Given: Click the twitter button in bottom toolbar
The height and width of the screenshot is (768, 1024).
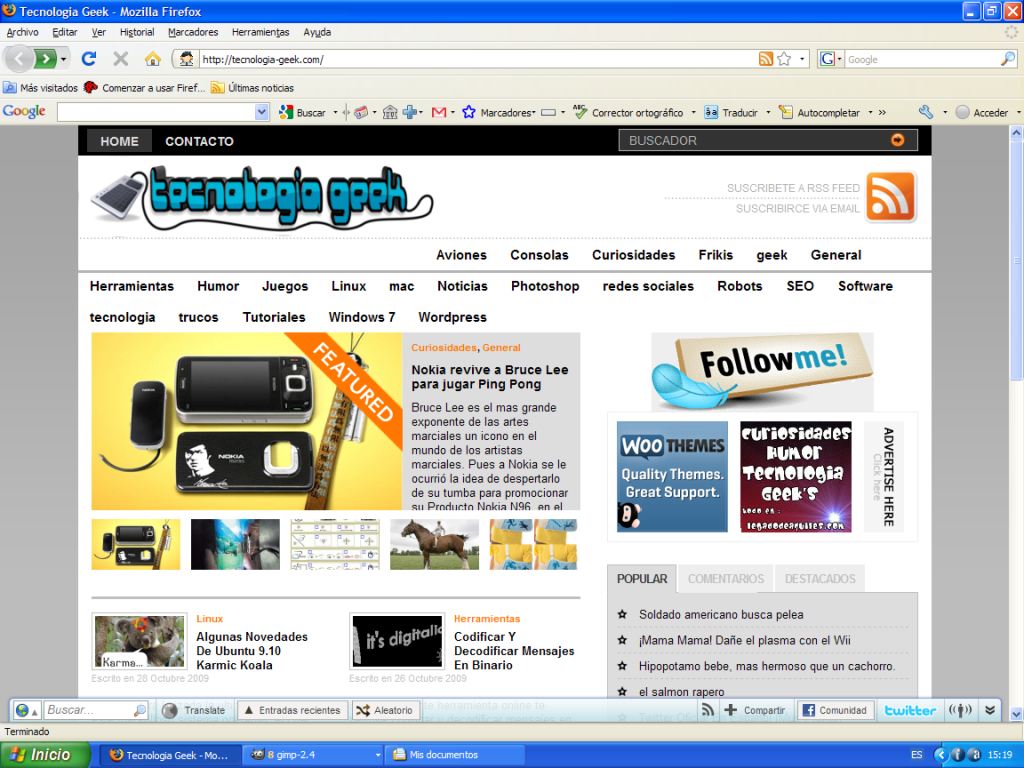Looking at the screenshot, I should [x=910, y=710].
